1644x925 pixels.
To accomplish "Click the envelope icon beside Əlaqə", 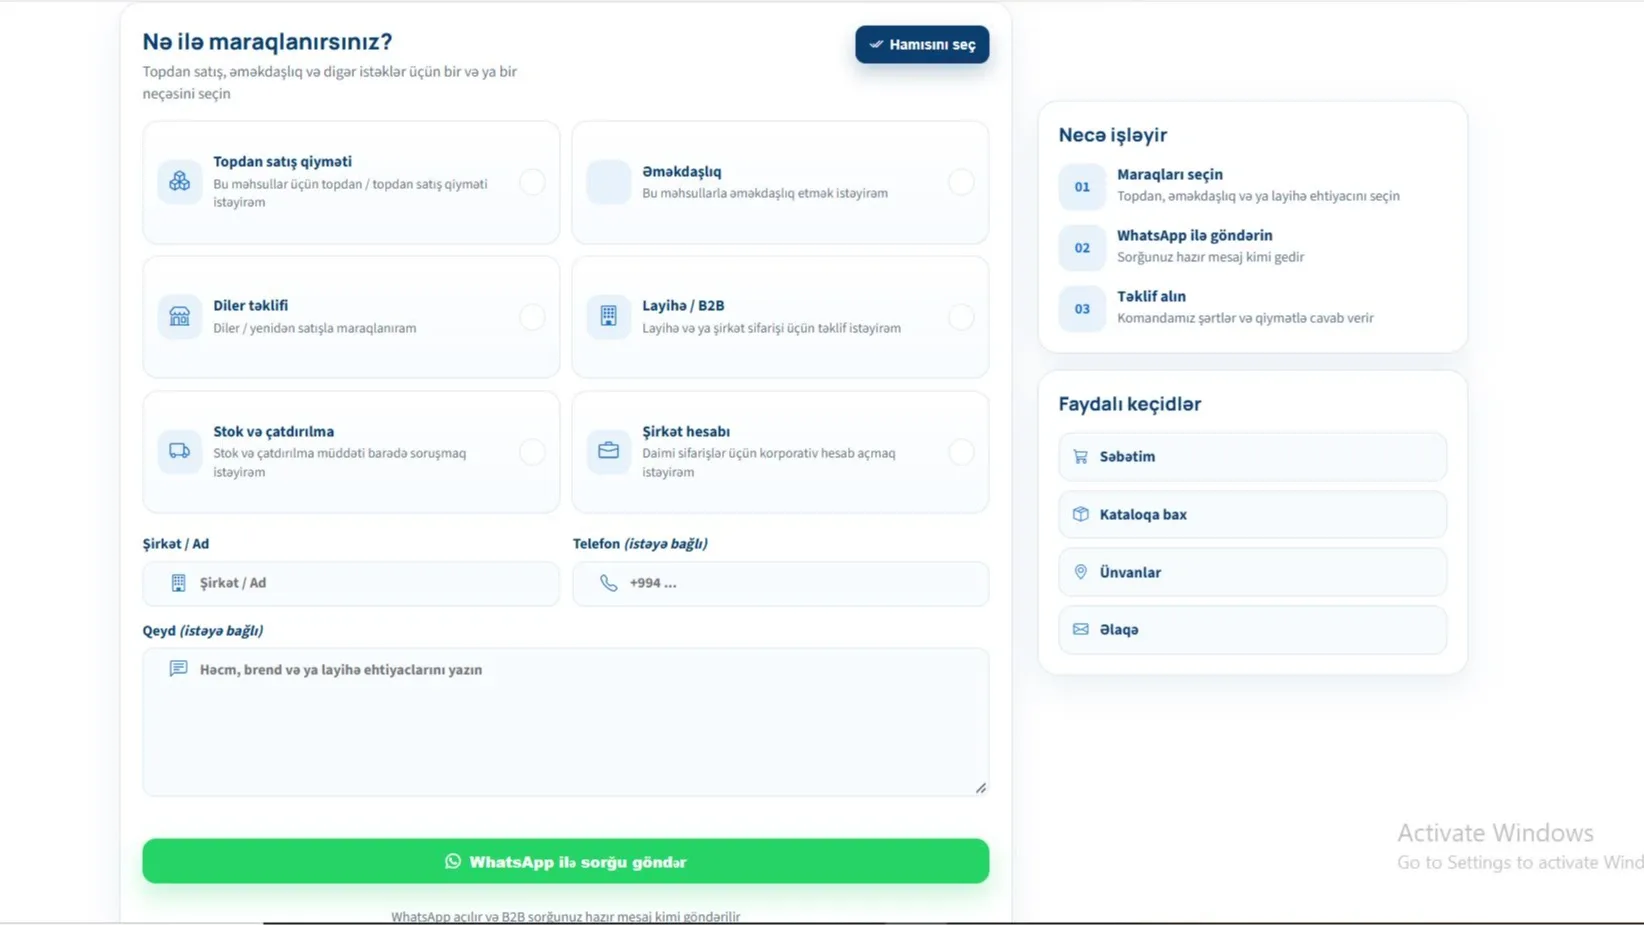I will coord(1080,629).
